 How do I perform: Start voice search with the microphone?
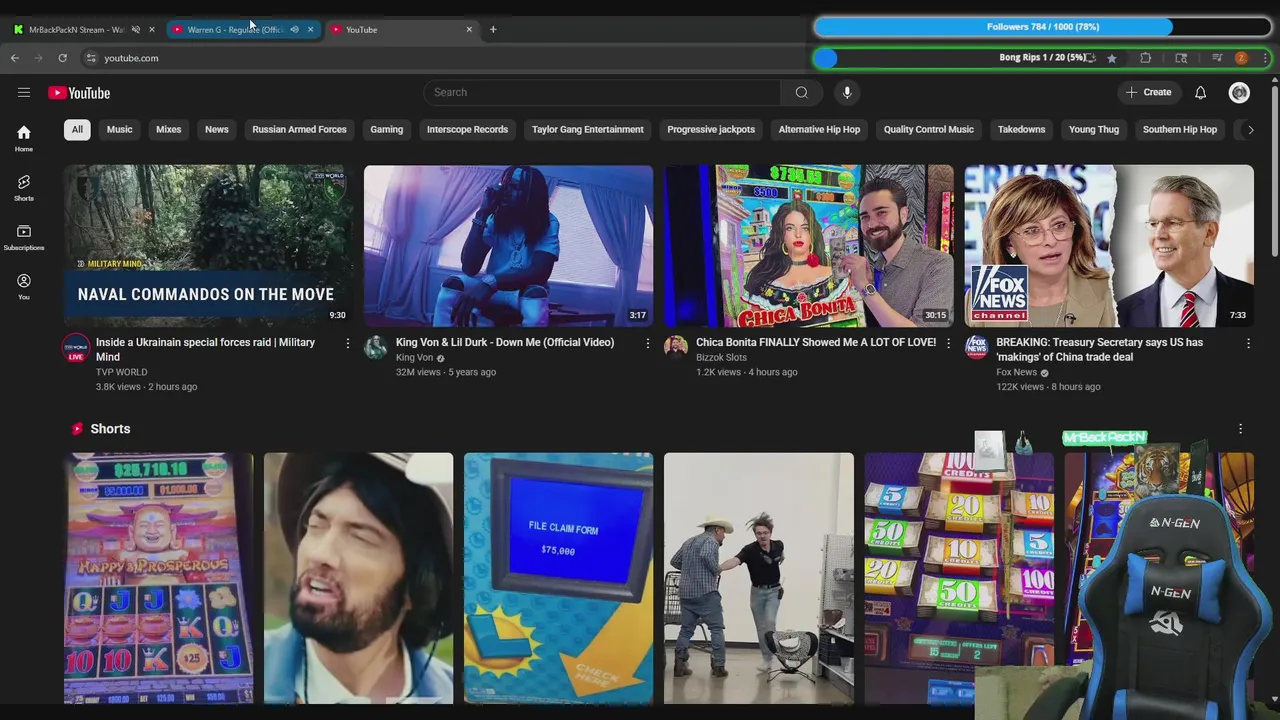(x=847, y=92)
